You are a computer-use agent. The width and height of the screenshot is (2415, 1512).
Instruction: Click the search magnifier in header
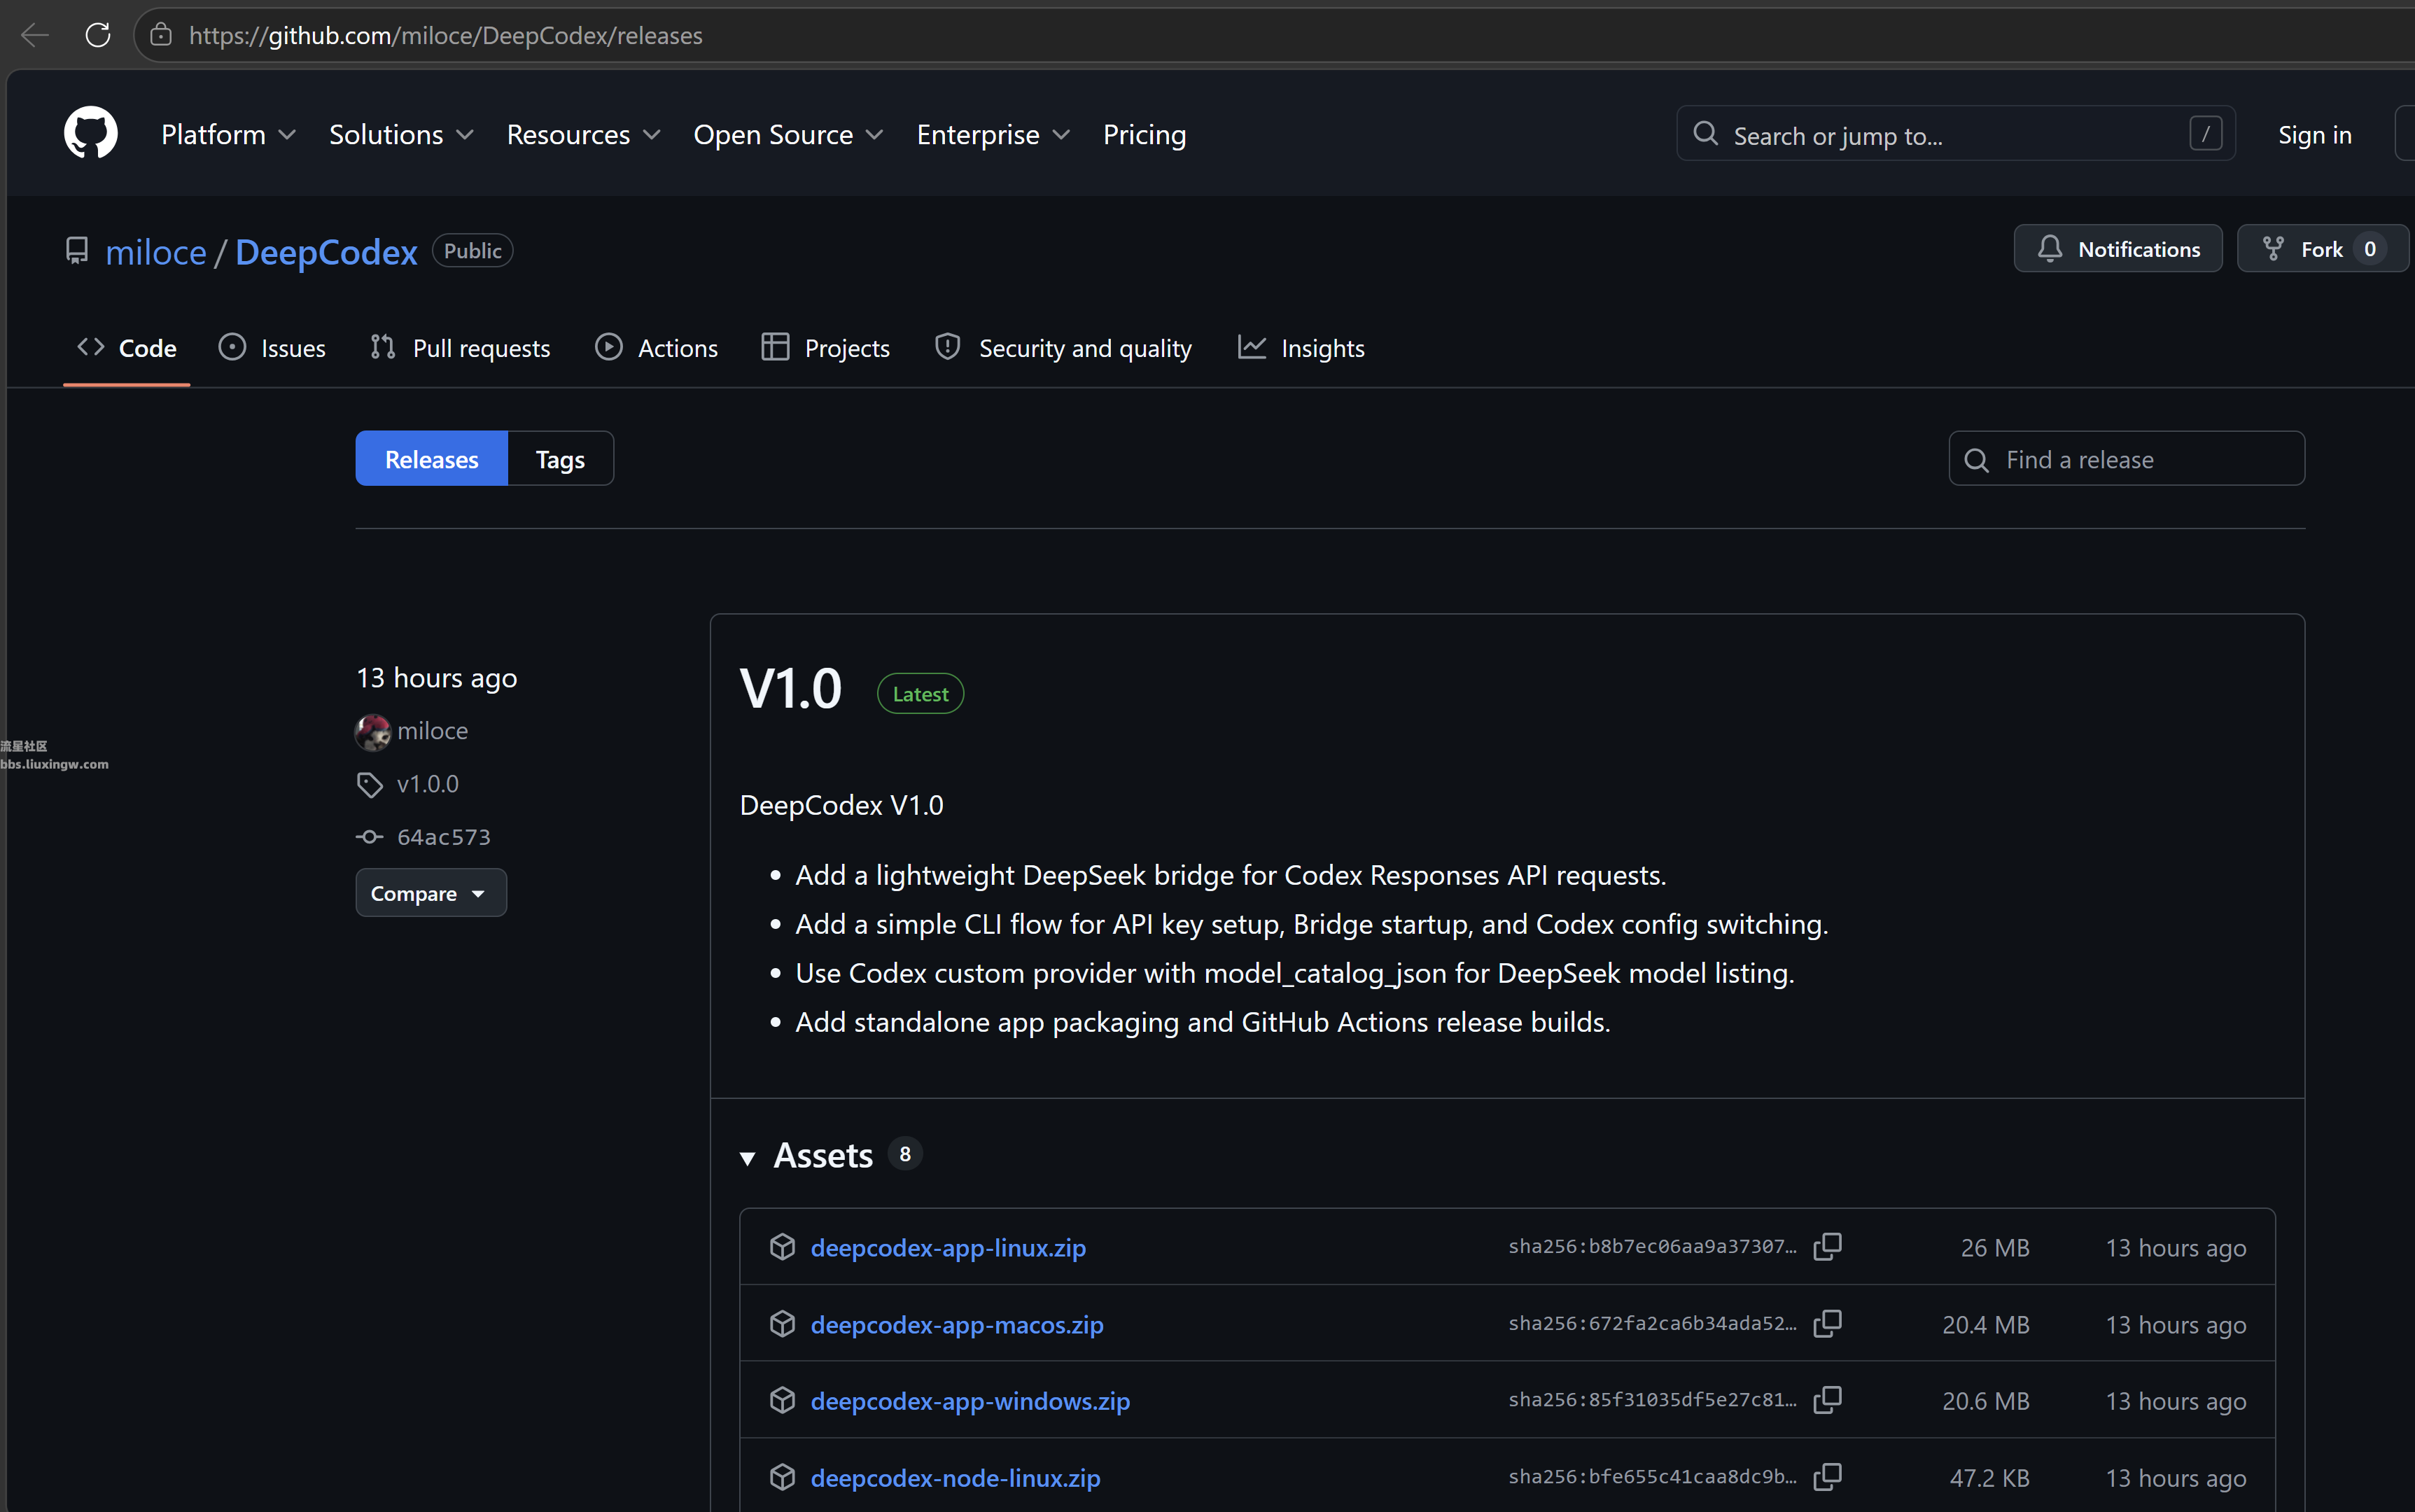click(x=1706, y=134)
